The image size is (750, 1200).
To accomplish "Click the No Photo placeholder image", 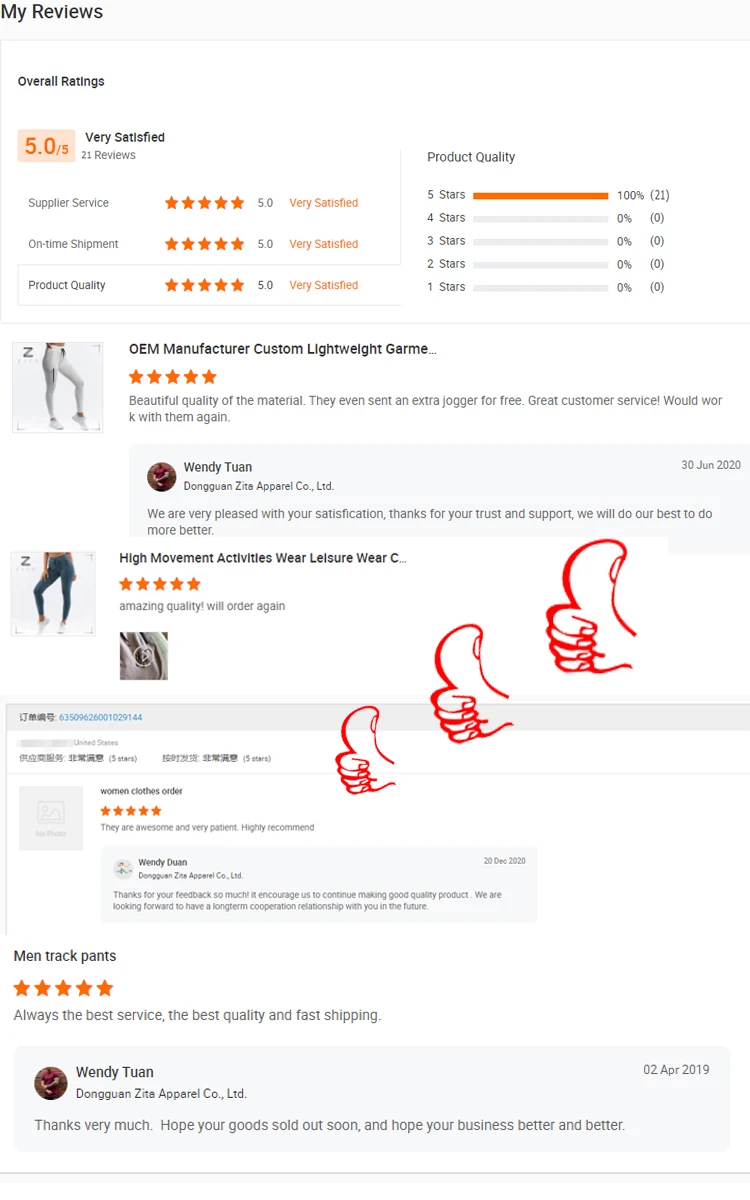I will (51, 818).
